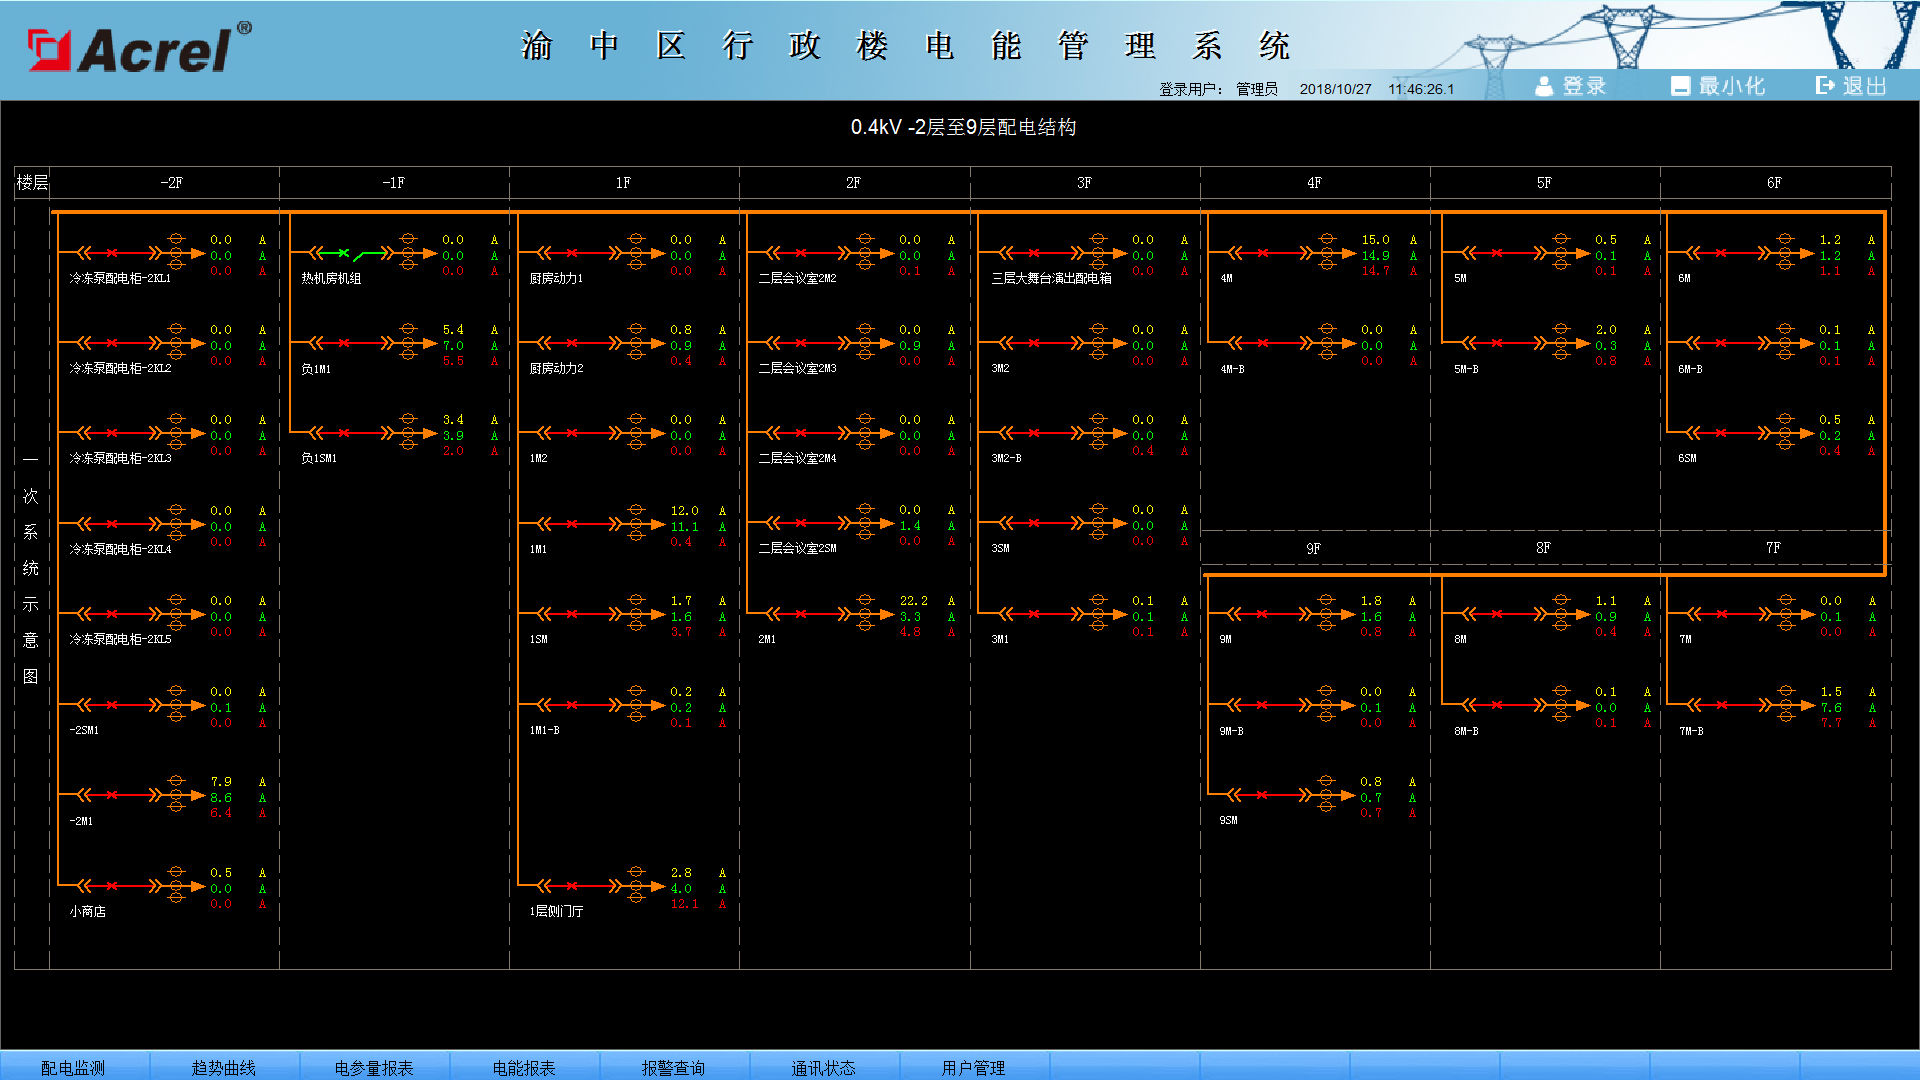Click the date 2018/10/27 in header
This screenshot has width=1920, height=1080.
1335,90
